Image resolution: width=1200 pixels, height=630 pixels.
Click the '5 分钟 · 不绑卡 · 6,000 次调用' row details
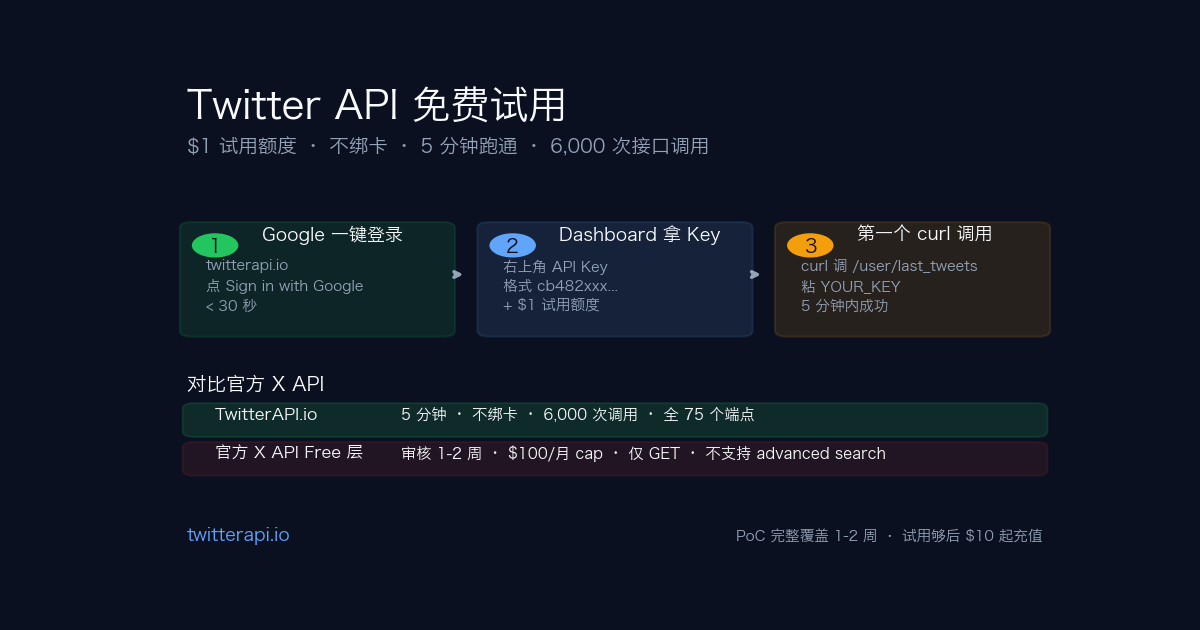[x=578, y=414]
